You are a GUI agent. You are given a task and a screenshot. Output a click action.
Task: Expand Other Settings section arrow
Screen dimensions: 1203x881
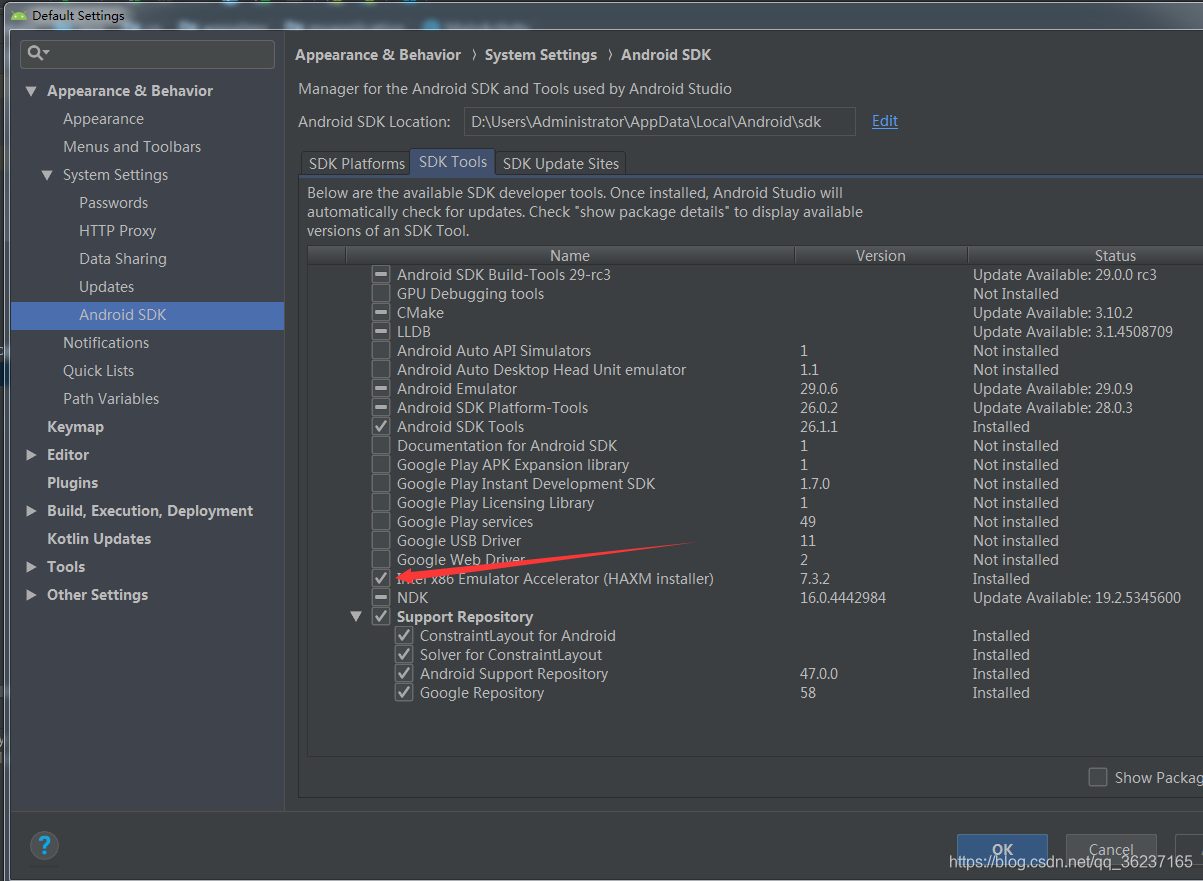pos(32,595)
